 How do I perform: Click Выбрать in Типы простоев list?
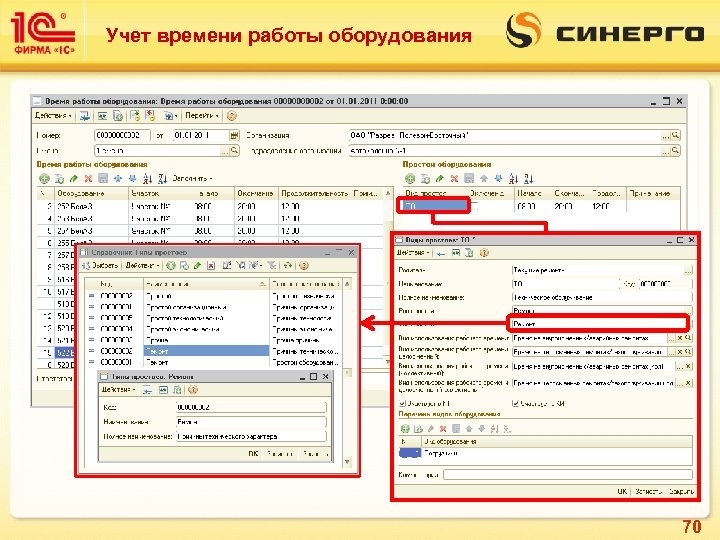click(100, 265)
